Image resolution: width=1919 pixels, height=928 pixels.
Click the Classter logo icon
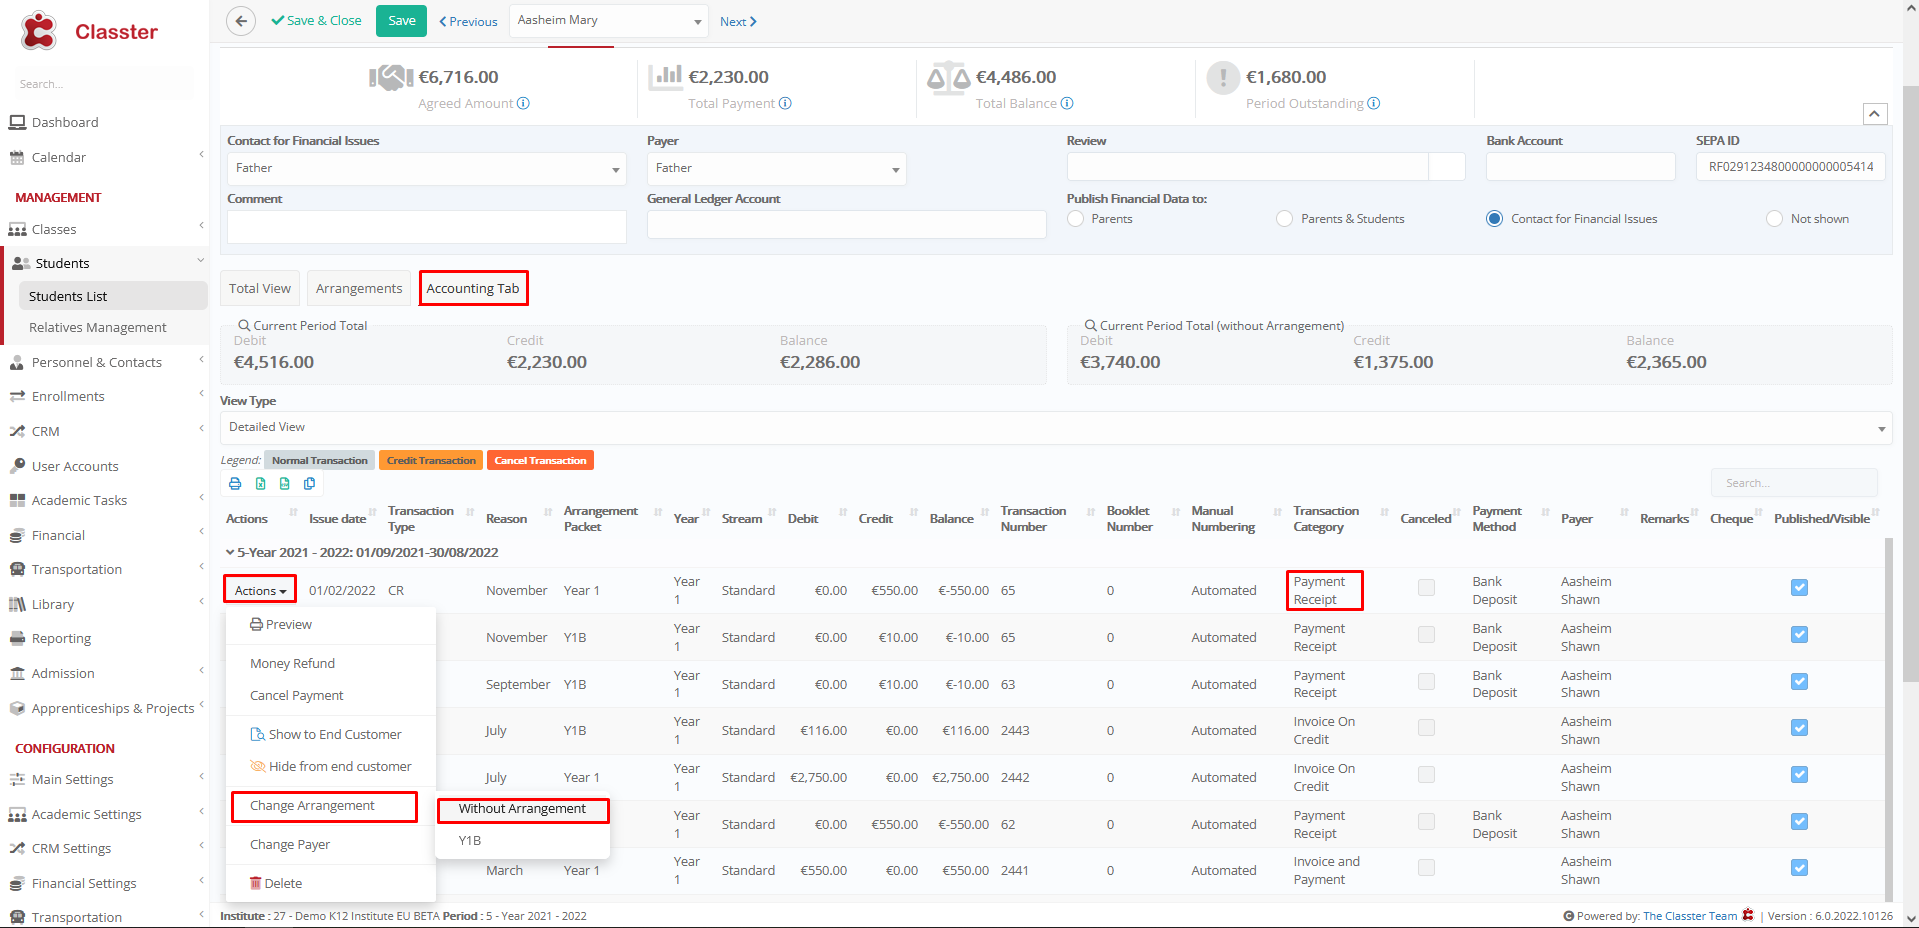click(39, 31)
